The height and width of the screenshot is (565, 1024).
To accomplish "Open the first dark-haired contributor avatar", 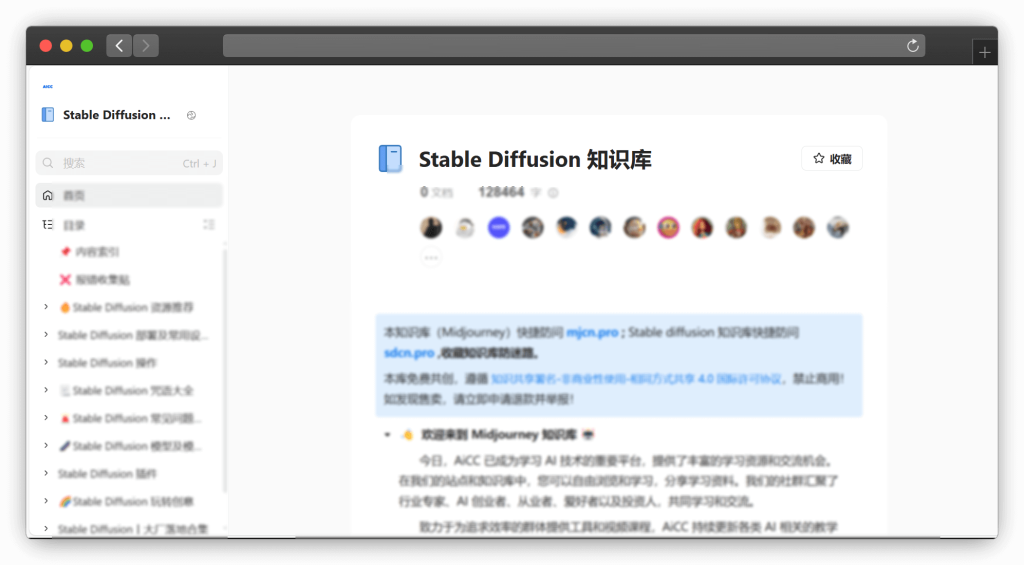I will point(431,227).
